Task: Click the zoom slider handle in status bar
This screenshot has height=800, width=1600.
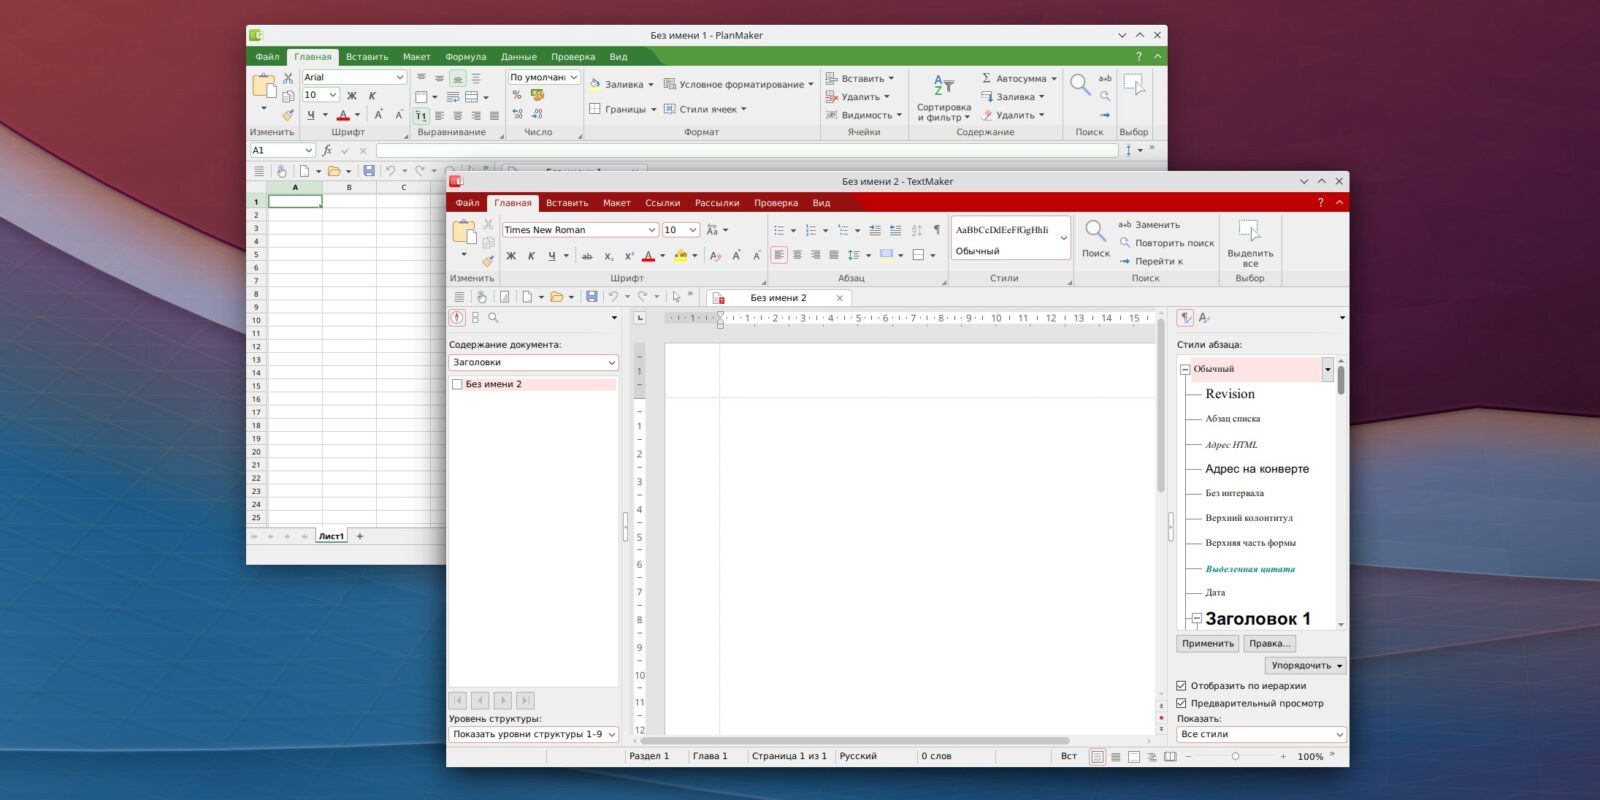Action: click(1235, 757)
